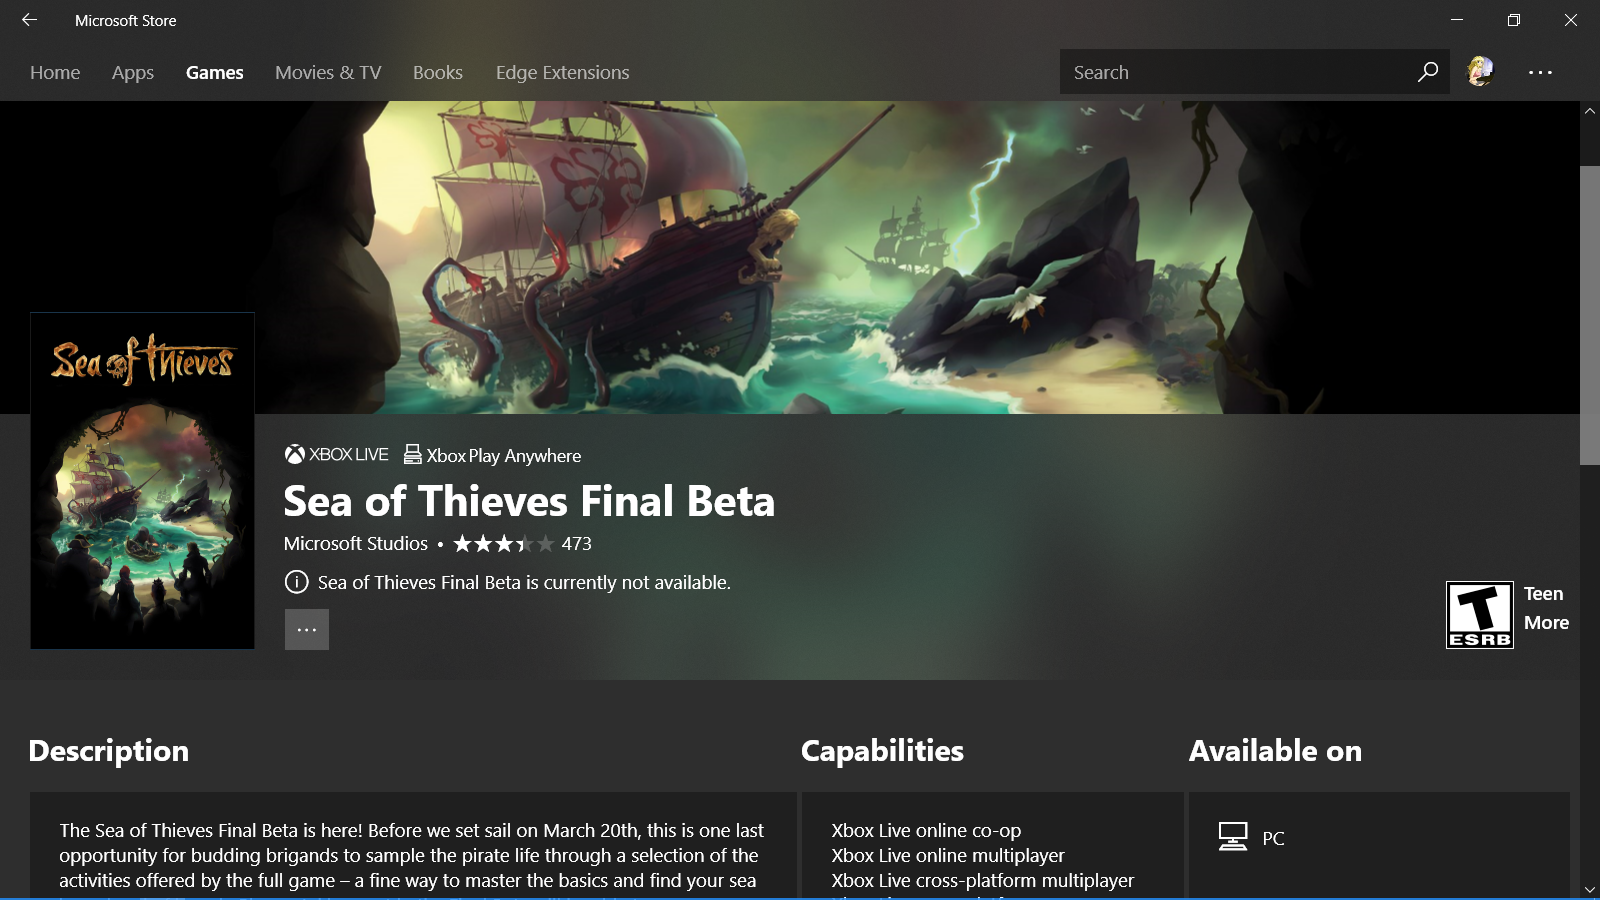Click the ESRB Teen rating icon
This screenshot has height=900, width=1600.
point(1479,615)
